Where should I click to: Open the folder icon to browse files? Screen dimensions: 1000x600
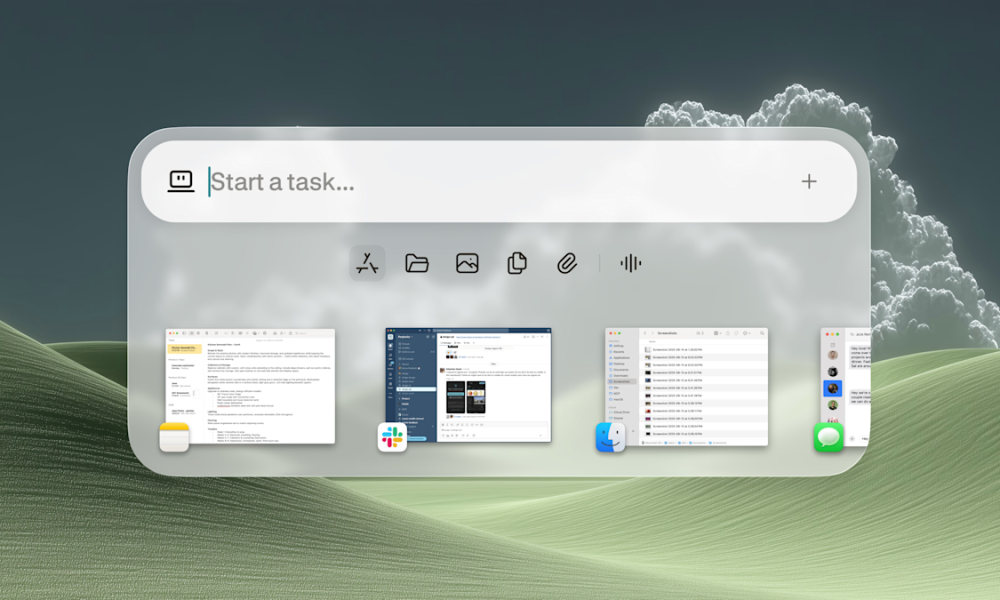click(x=417, y=263)
